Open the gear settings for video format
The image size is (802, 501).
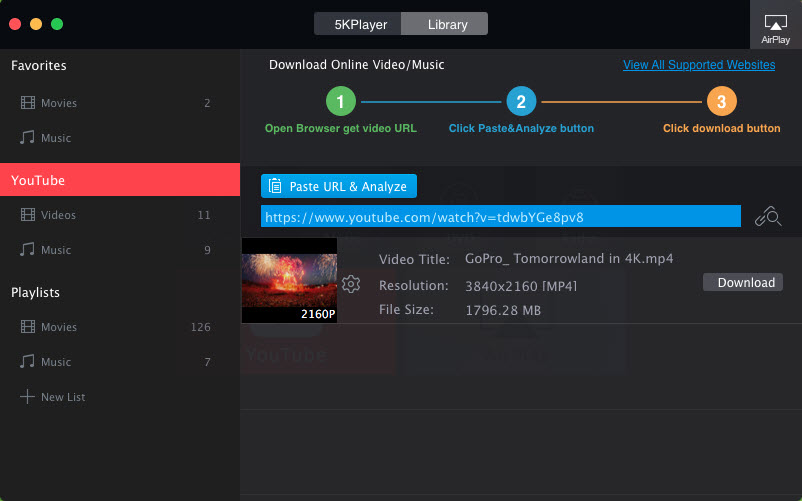351,284
